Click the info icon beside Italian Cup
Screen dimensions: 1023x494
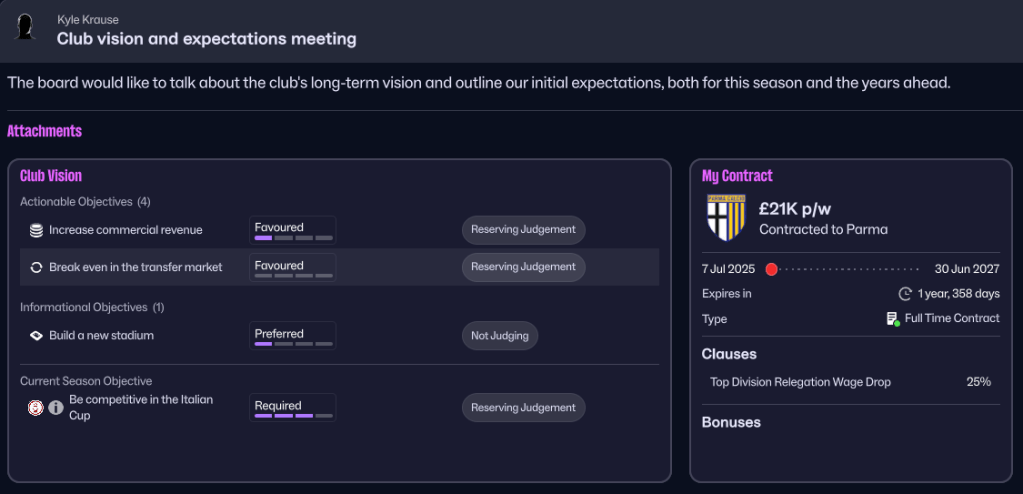tap(56, 407)
